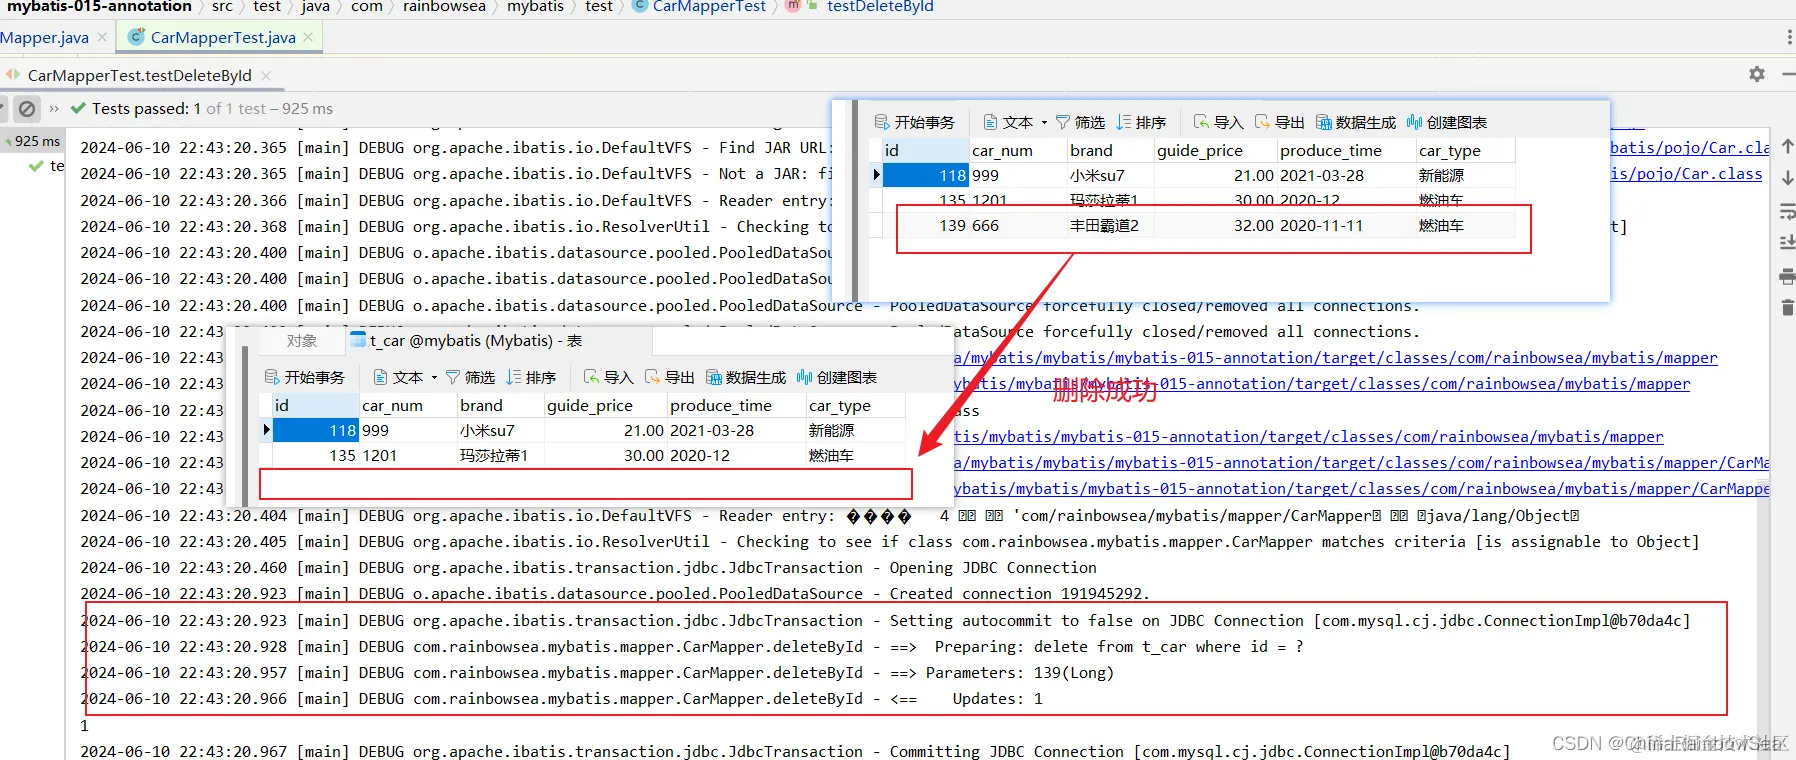This screenshot has height=760, width=1796.
Task: Click the delete from t_car log line
Action: (691, 647)
